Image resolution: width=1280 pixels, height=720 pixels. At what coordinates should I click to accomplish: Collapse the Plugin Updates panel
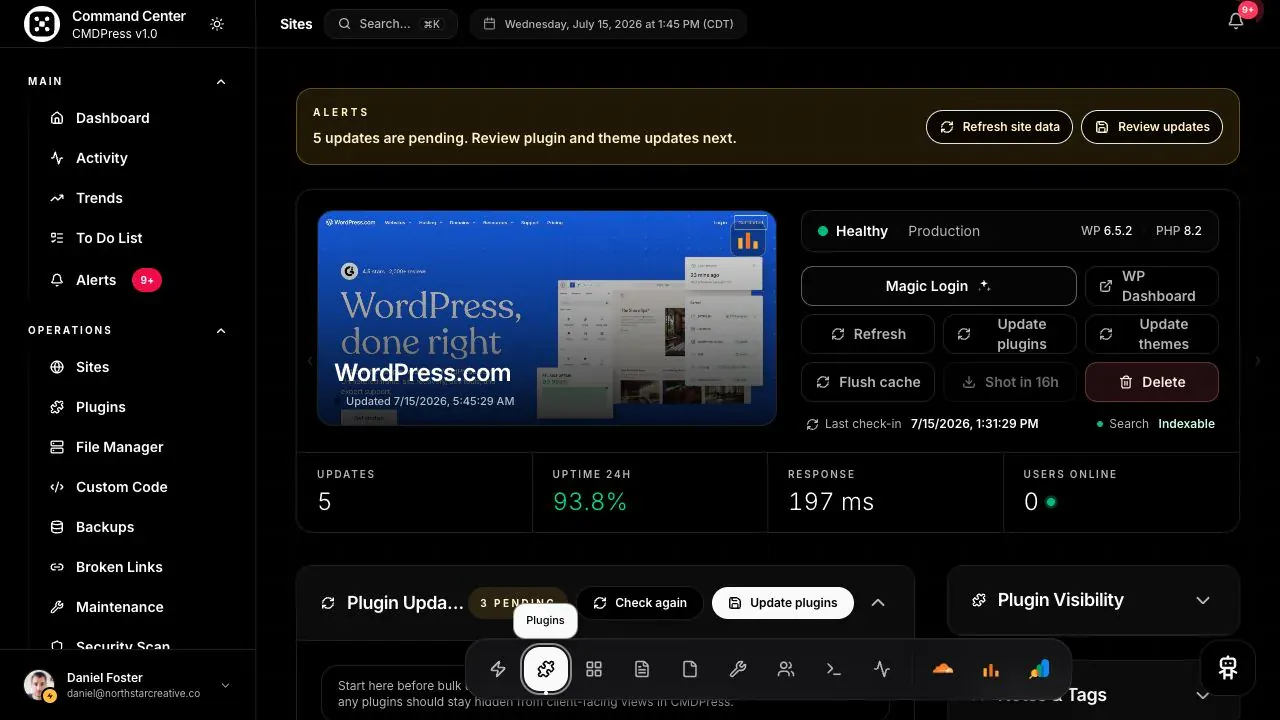[x=878, y=603]
